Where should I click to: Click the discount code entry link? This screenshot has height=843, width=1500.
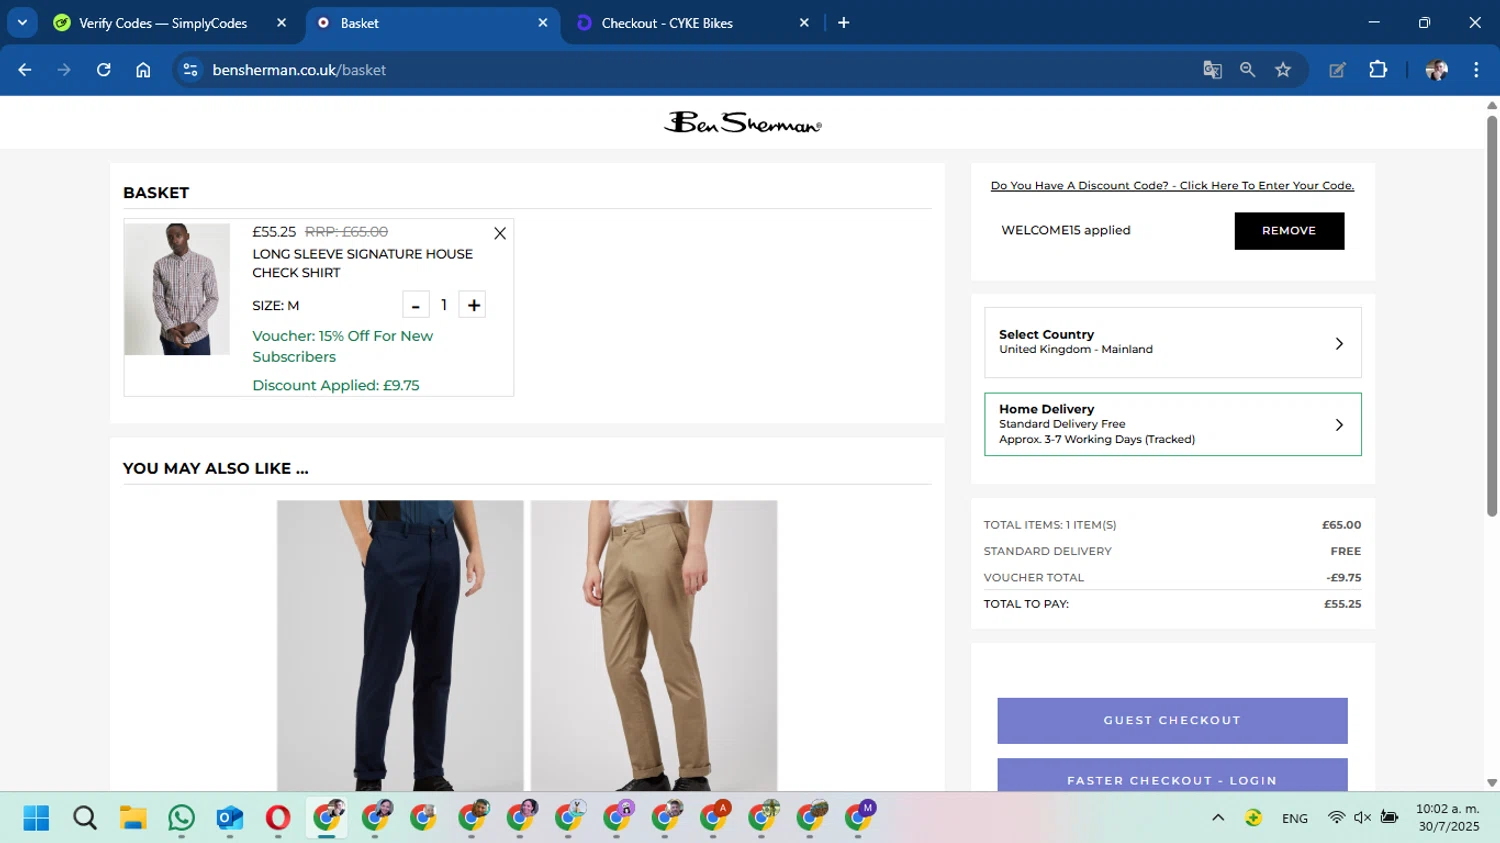[1172, 185]
